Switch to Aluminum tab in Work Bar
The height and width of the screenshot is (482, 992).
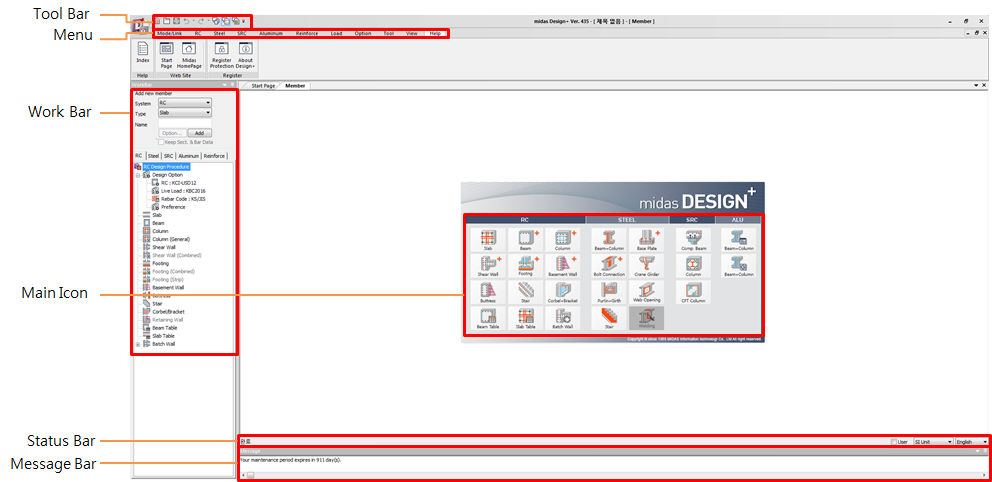[189, 156]
